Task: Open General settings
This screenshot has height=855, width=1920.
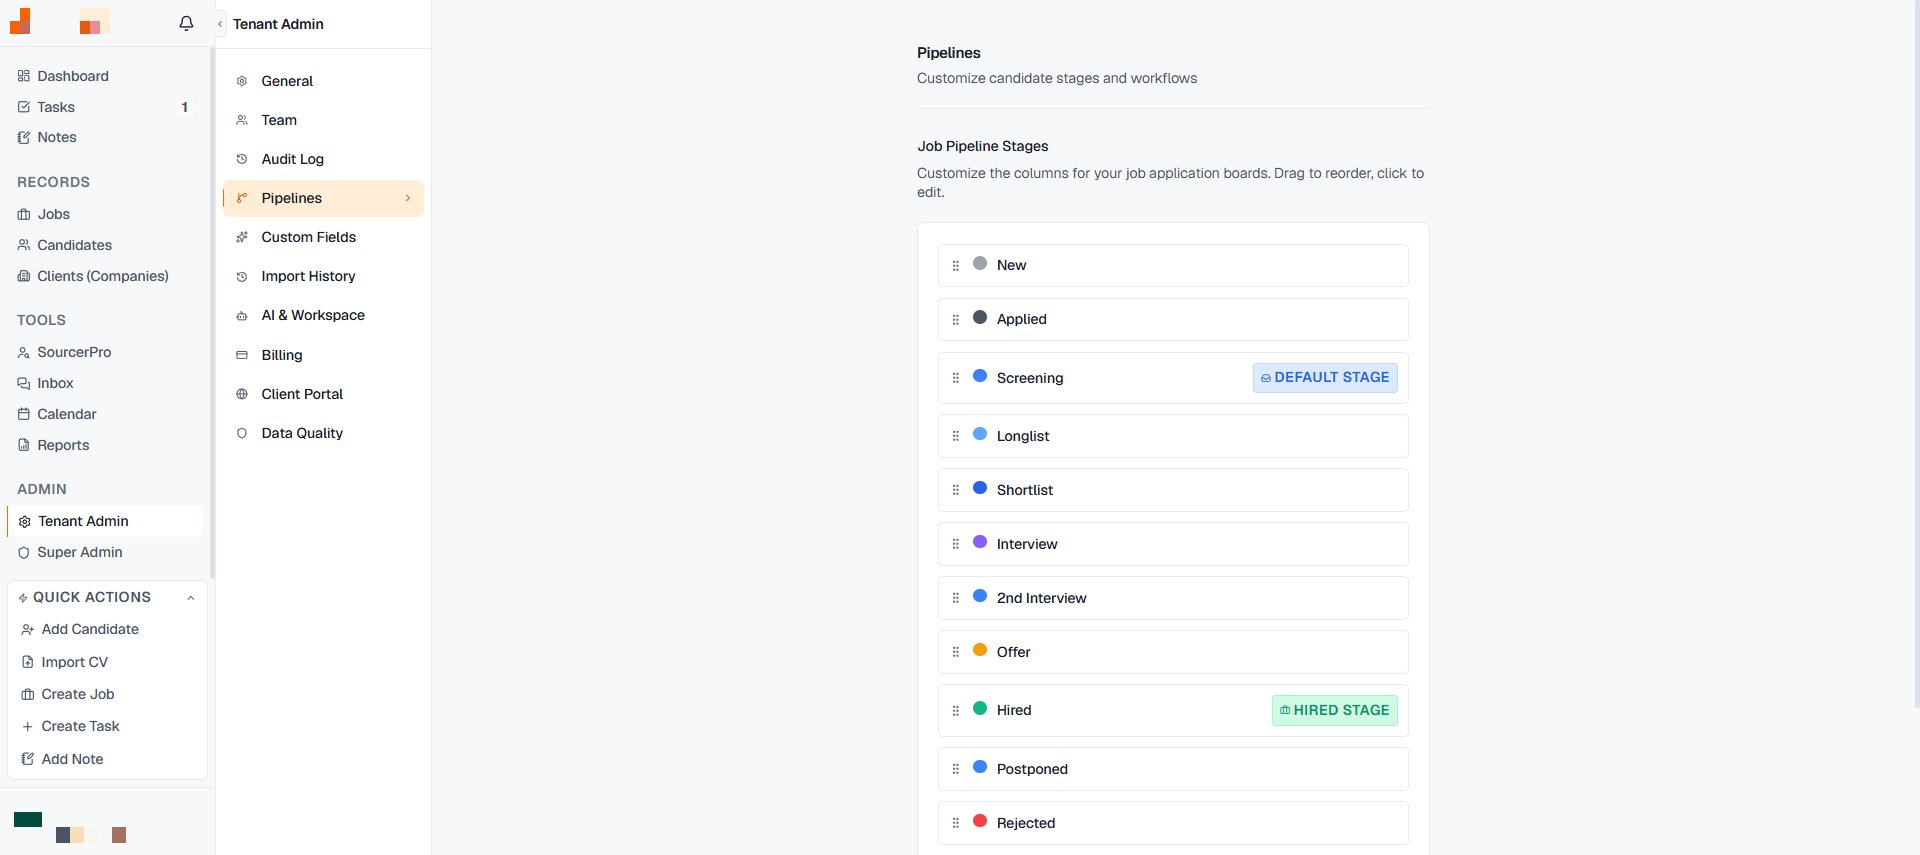Action: [x=323, y=81]
